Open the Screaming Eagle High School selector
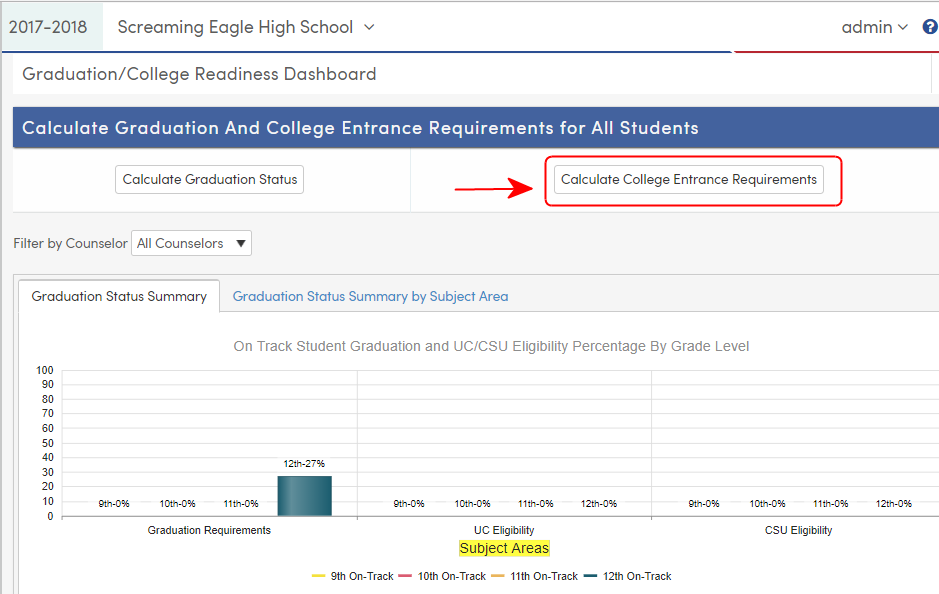This screenshot has height=594, width=939. tap(244, 27)
